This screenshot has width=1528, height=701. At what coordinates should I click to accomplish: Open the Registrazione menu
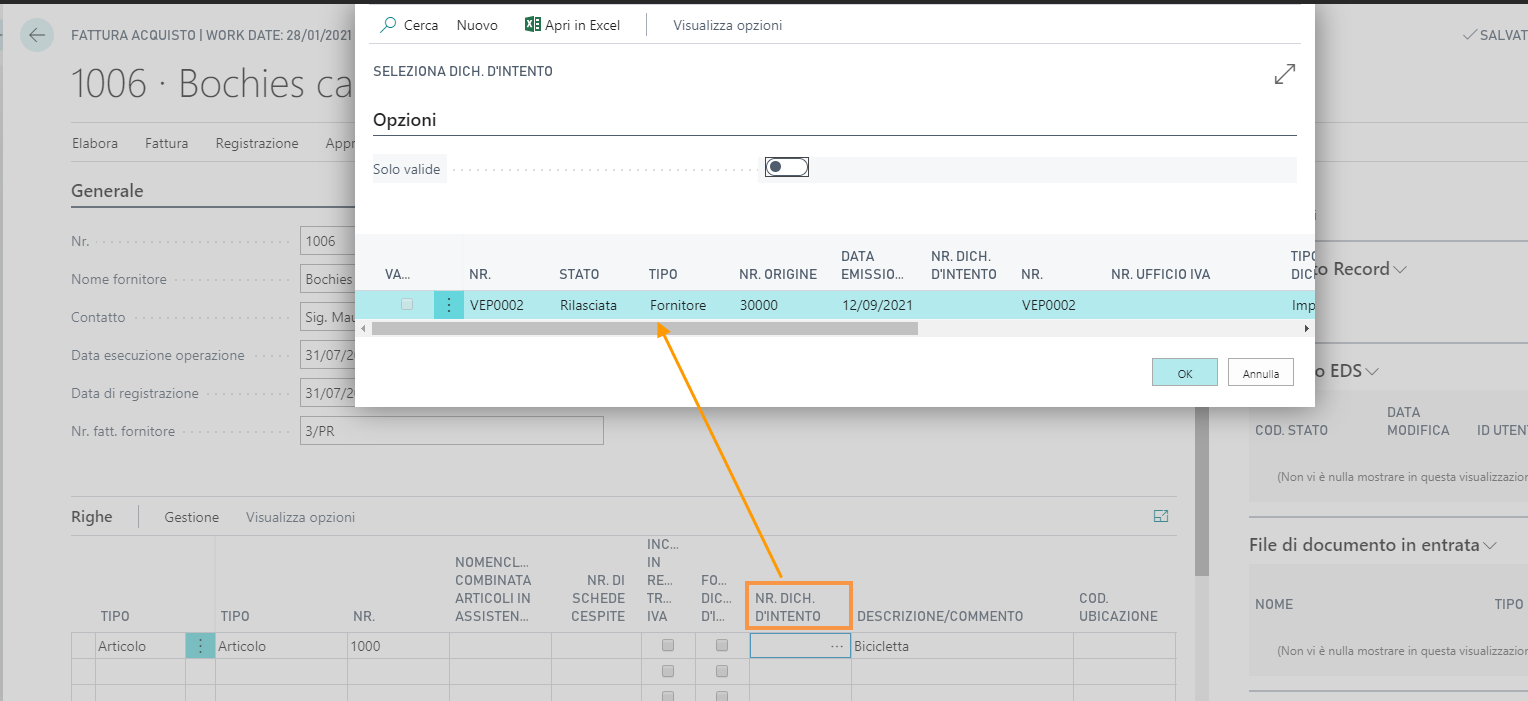257,143
